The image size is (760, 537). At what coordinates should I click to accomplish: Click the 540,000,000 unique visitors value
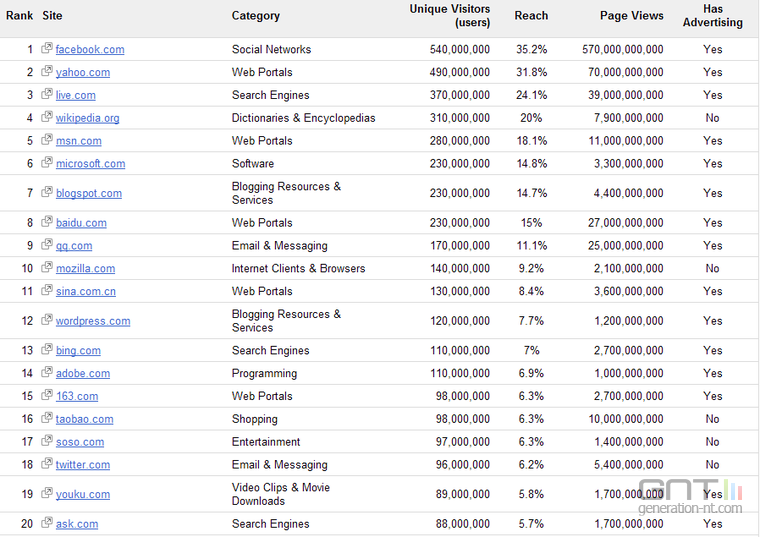459,49
